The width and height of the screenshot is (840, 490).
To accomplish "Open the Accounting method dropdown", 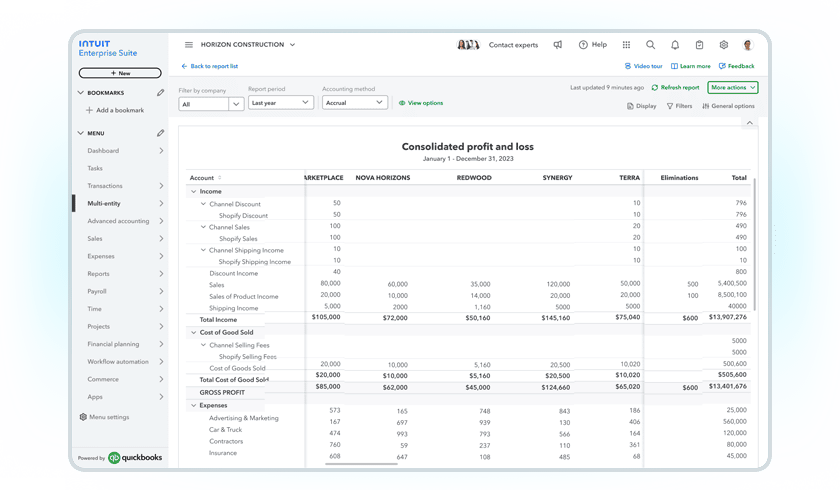I will tap(355, 102).
